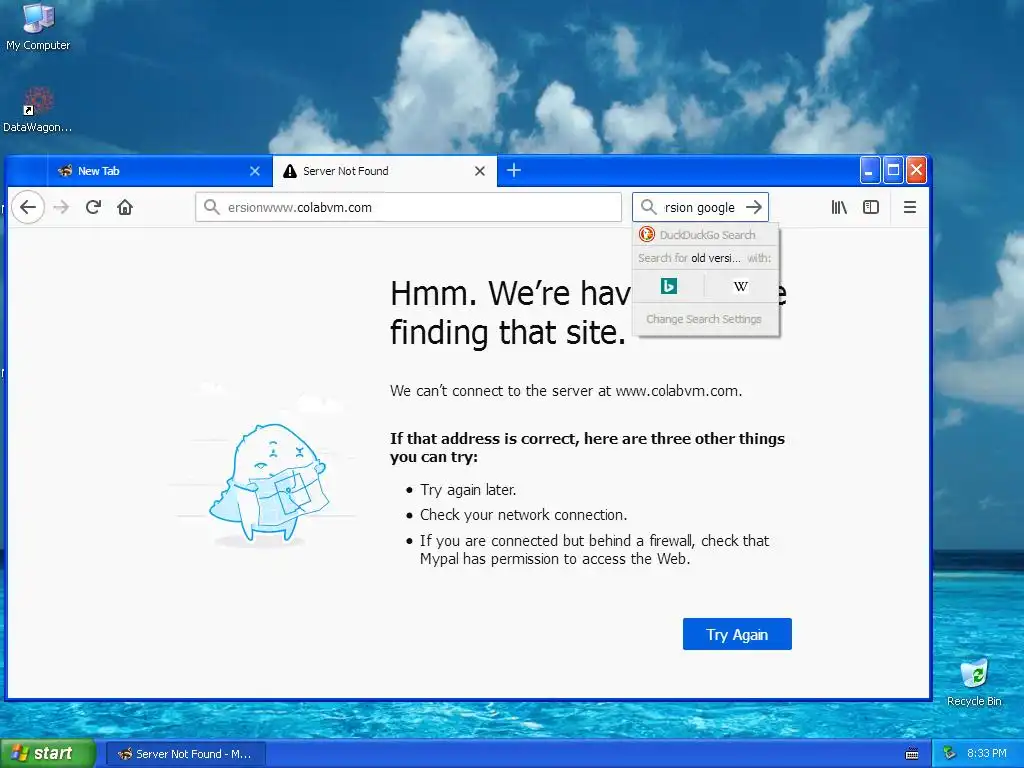Click the 'Try again later.' list item
Image resolution: width=1024 pixels, height=768 pixels.
tap(468, 490)
